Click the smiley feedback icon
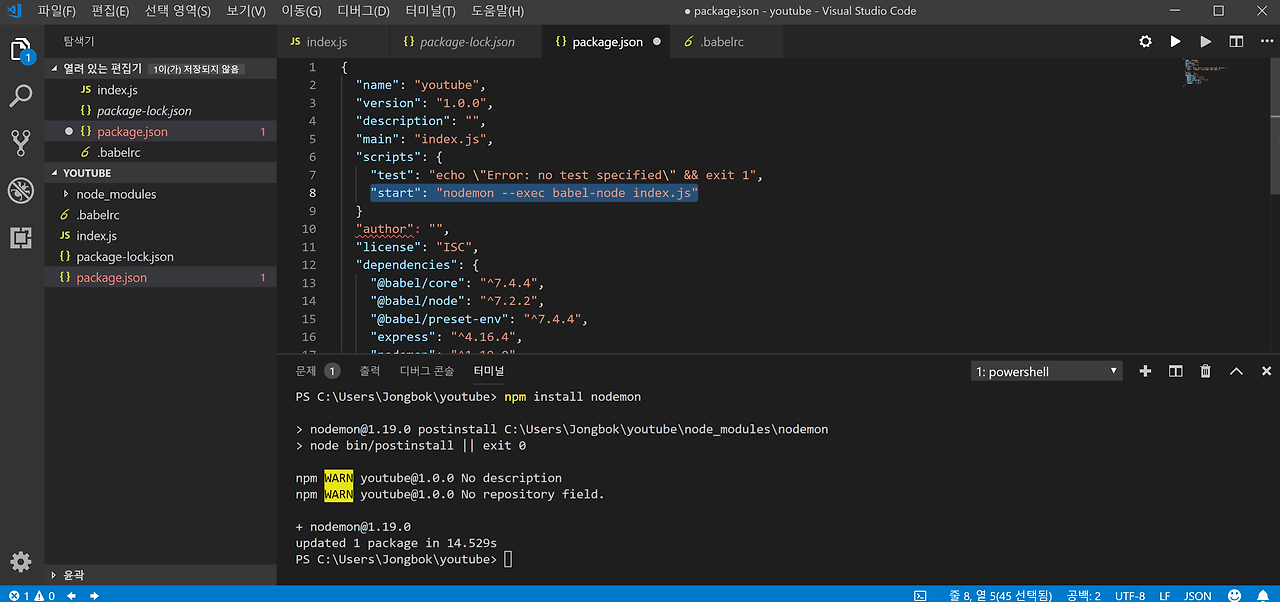1280x602 pixels. point(1236,595)
